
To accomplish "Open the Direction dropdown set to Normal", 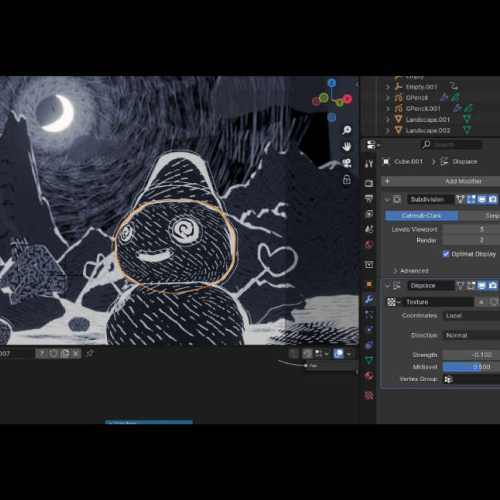I will click(471, 335).
